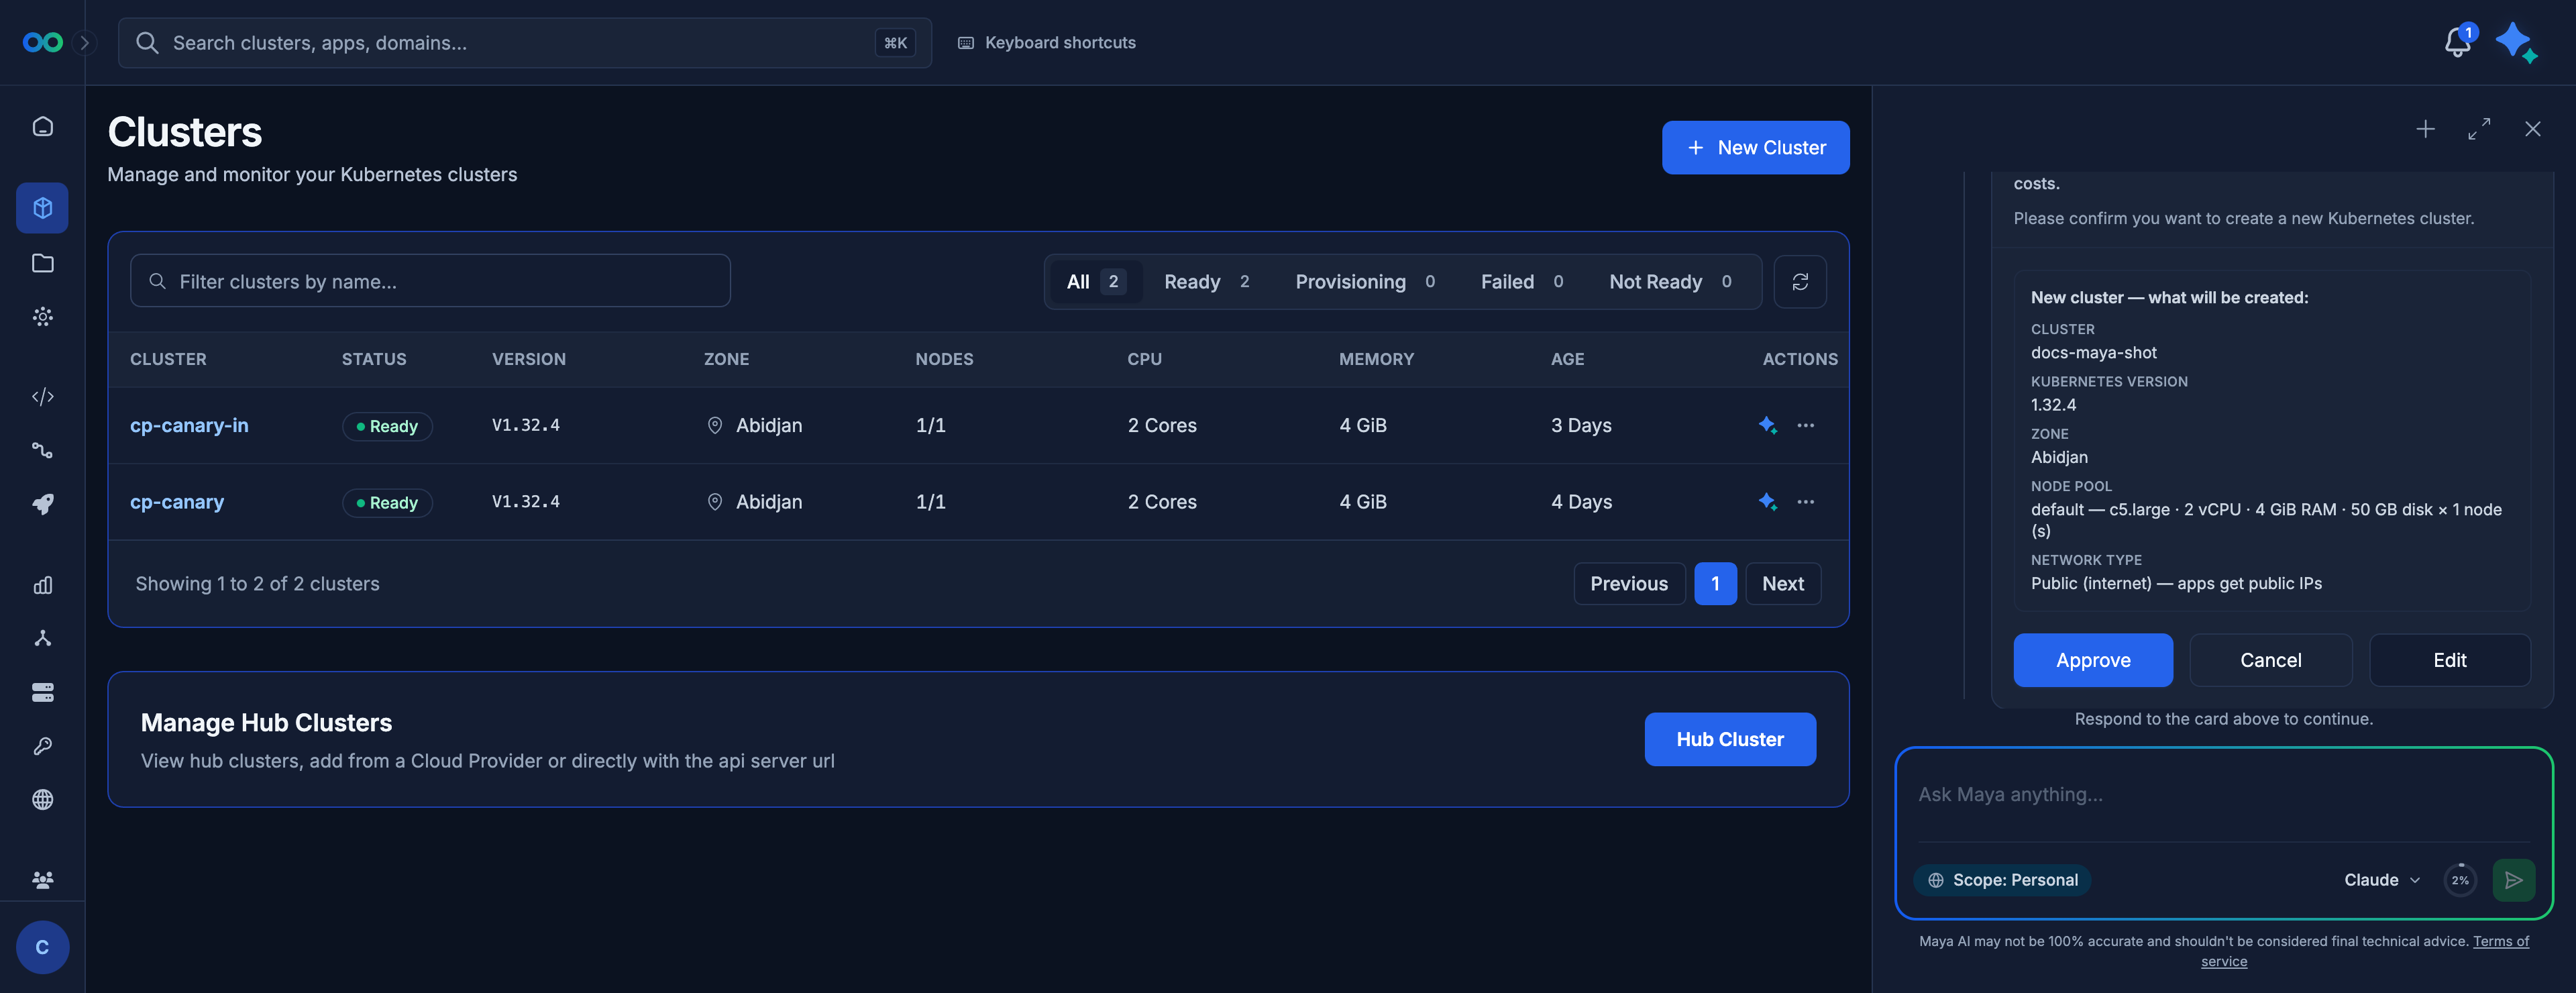Viewport: 2576px width, 993px height.
Task: Select the All clusters filter tab
Action: click(1096, 282)
